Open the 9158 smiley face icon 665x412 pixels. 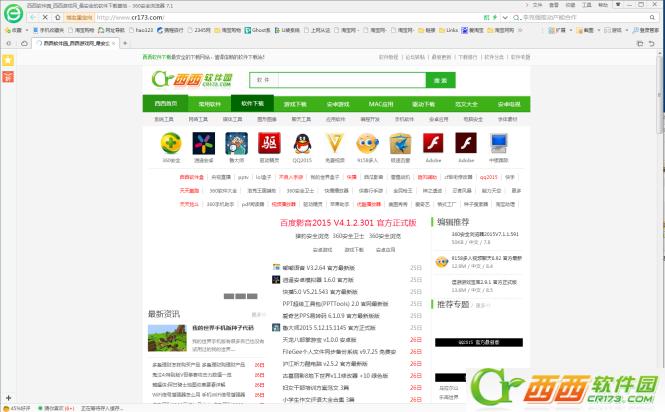point(367,143)
